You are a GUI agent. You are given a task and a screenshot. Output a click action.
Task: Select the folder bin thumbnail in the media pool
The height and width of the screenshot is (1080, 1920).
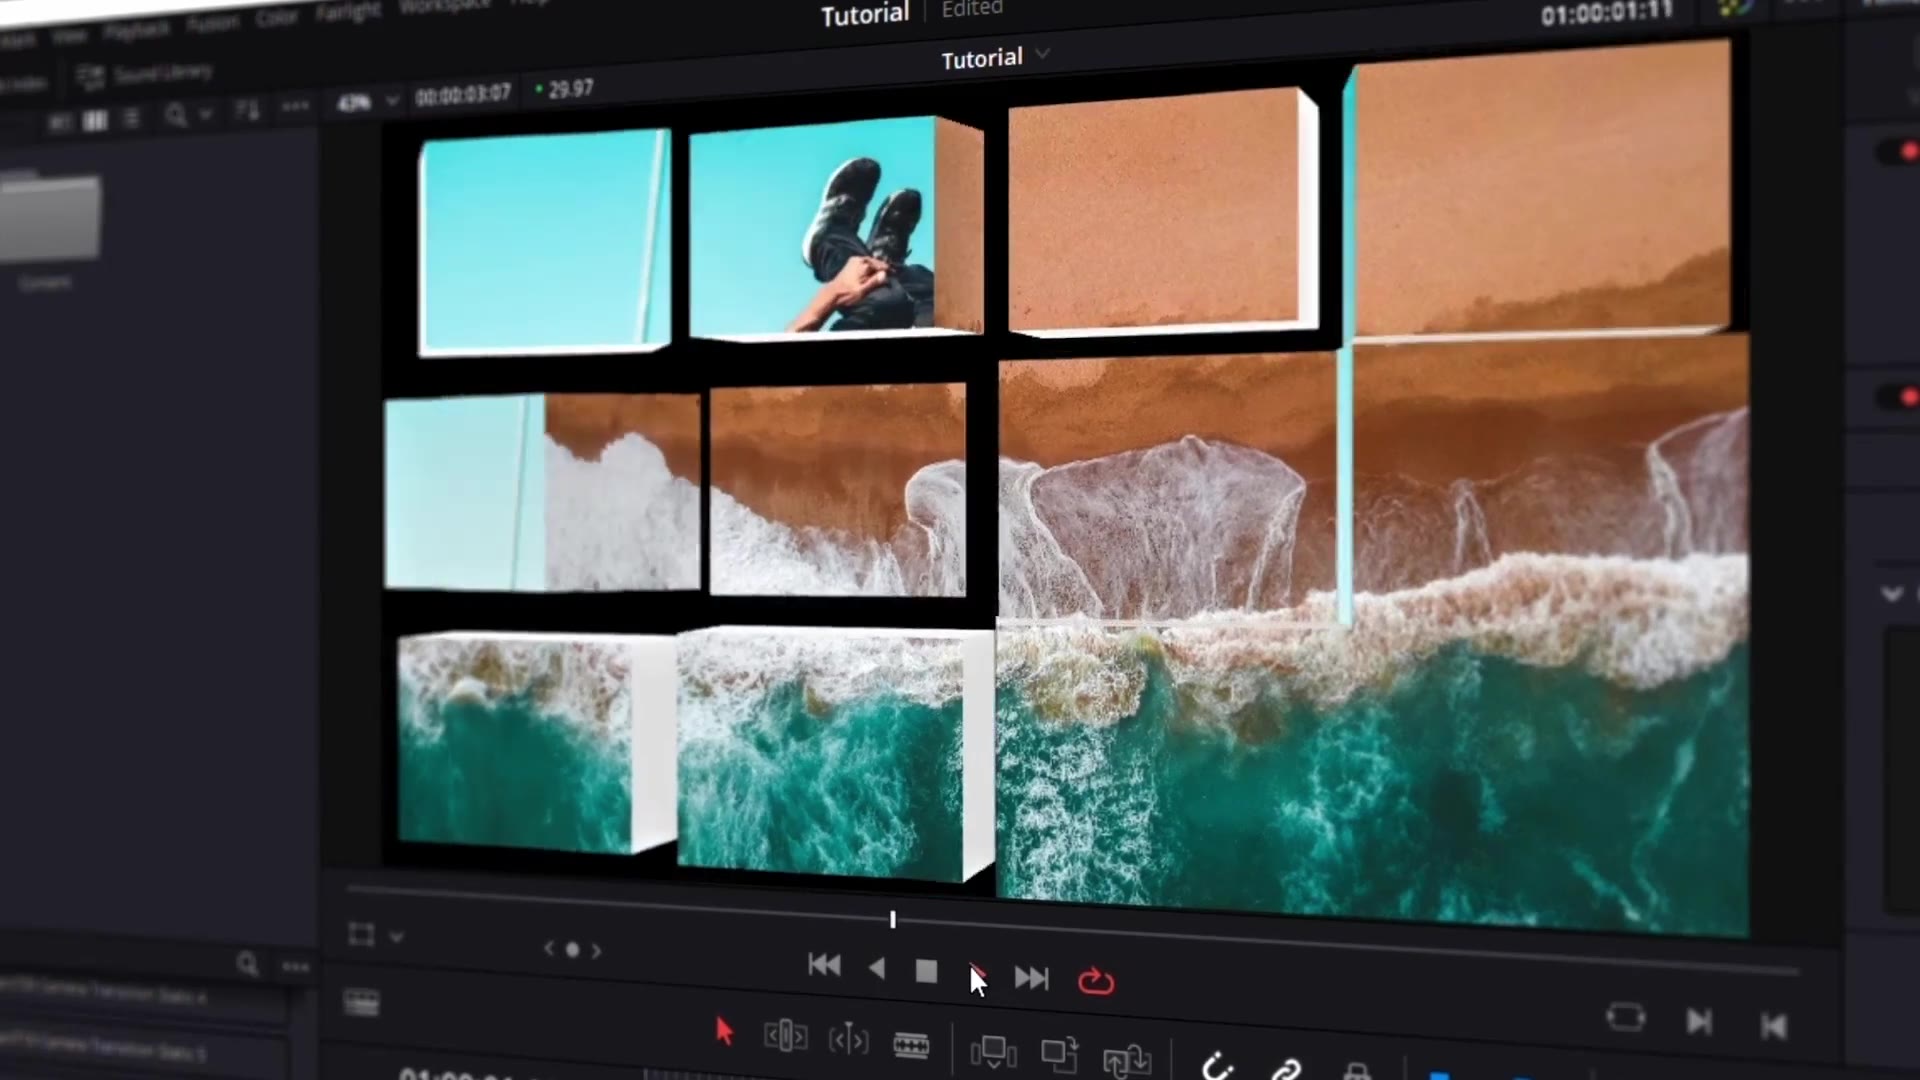(50, 216)
